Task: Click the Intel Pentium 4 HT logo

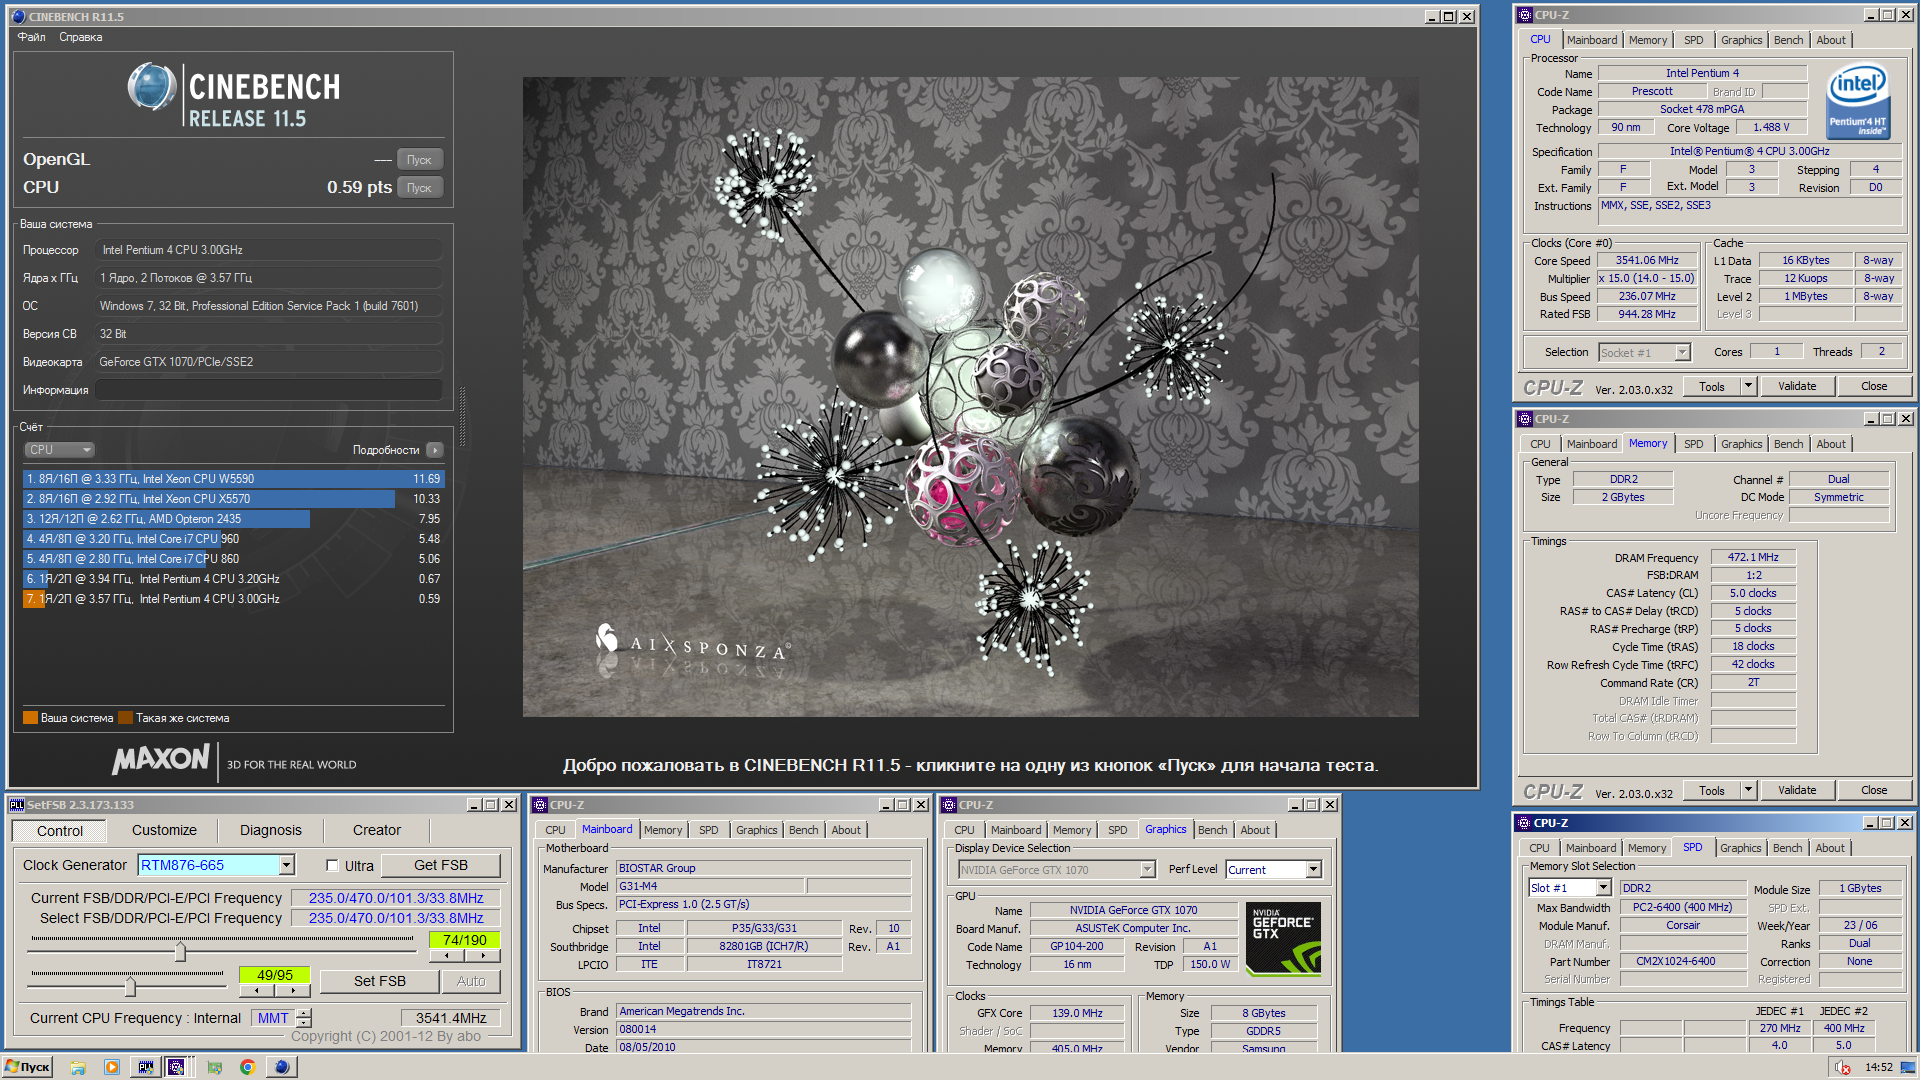Action: (x=1858, y=101)
